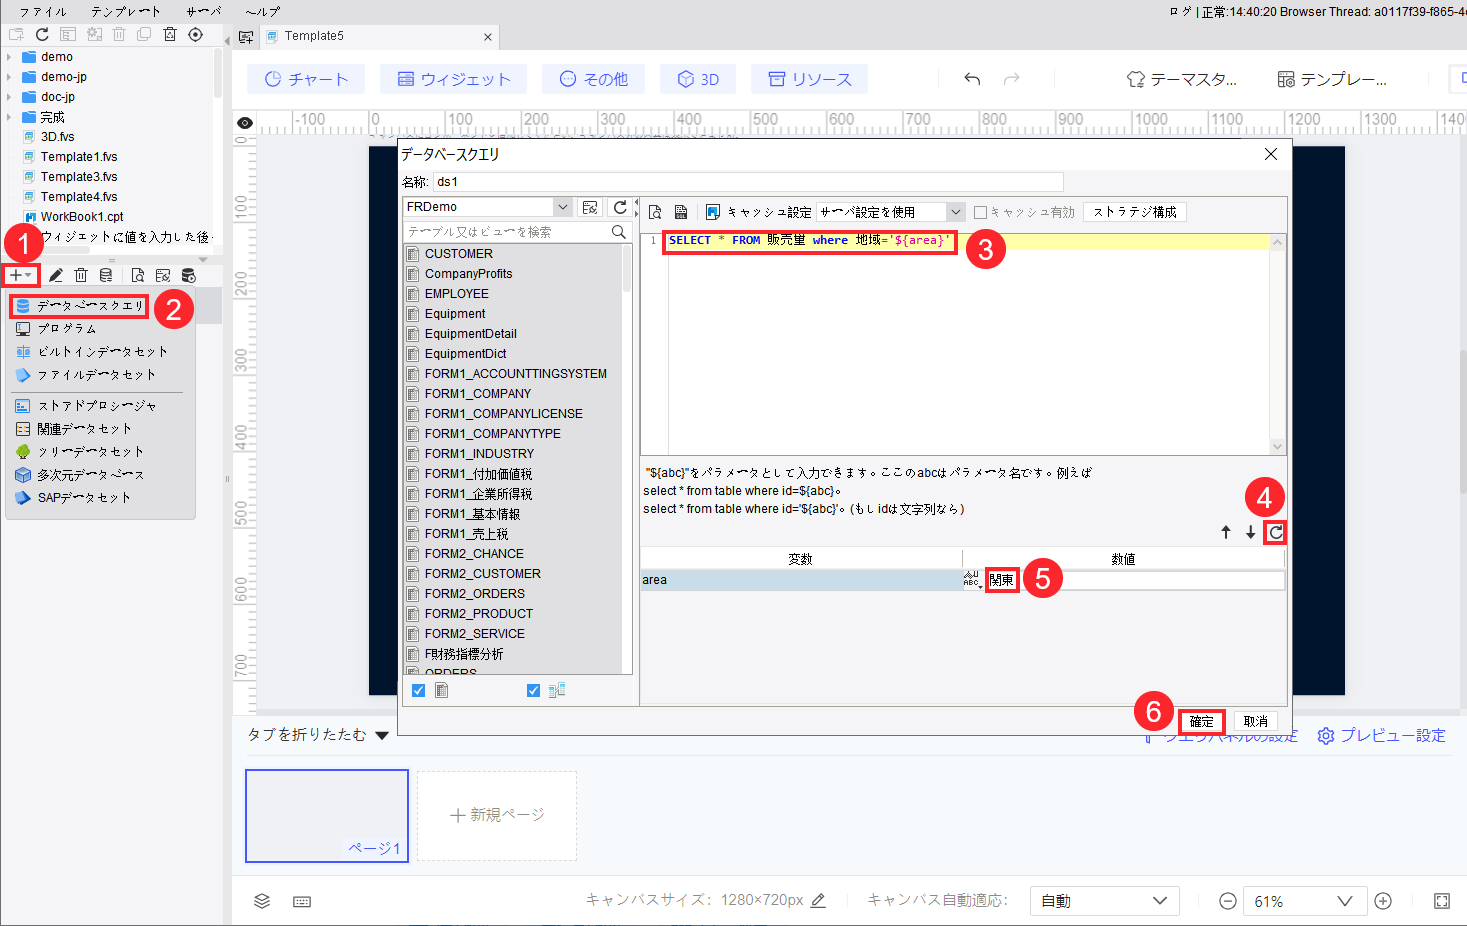The height and width of the screenshot is (926, 1467).
Task: Expand the demo folder
Action: click(9, 57)
